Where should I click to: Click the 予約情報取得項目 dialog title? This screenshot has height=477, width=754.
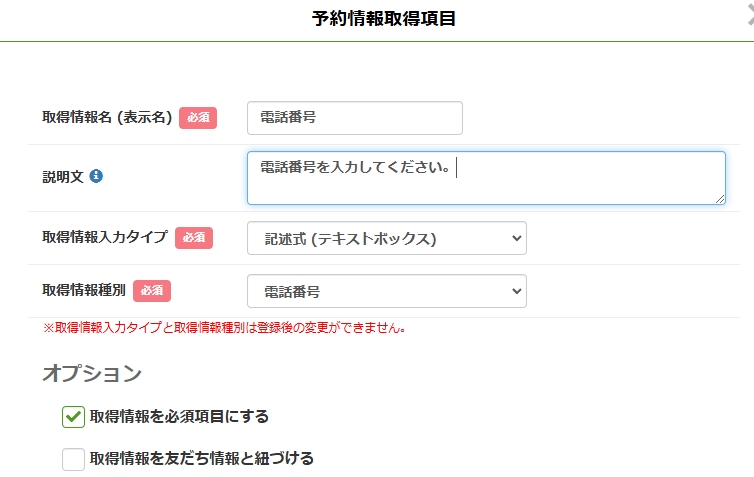384,19
